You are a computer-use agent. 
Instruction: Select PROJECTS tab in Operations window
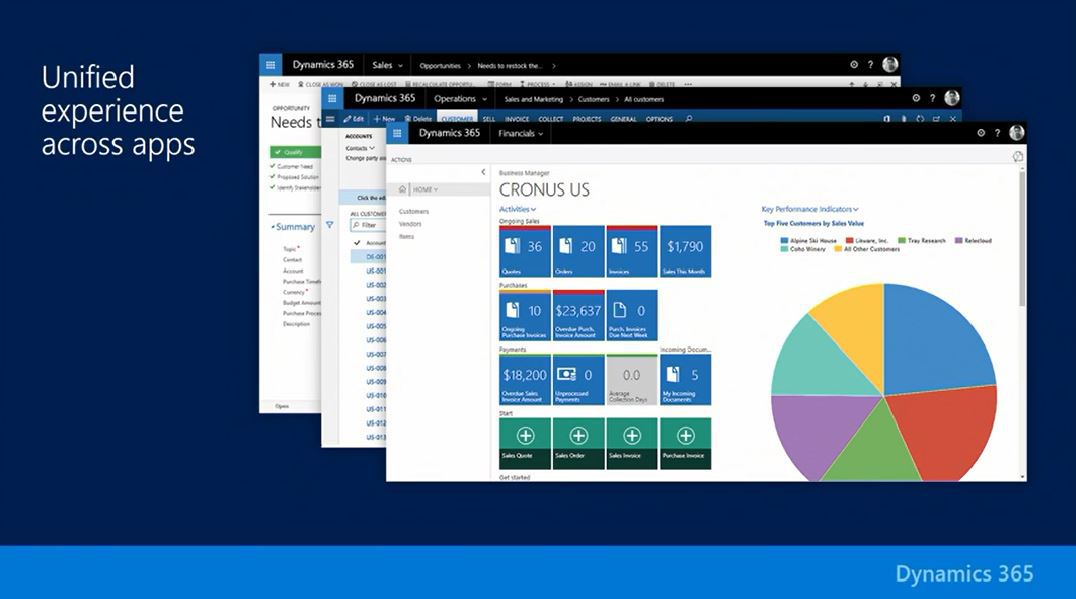click(x=587, y=119)
